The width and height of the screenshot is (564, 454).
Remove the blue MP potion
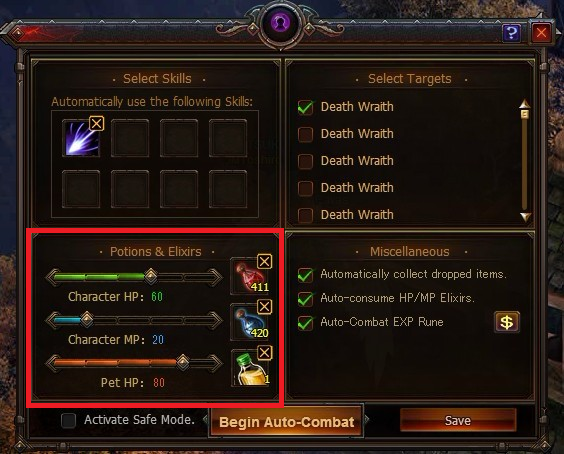264,307
